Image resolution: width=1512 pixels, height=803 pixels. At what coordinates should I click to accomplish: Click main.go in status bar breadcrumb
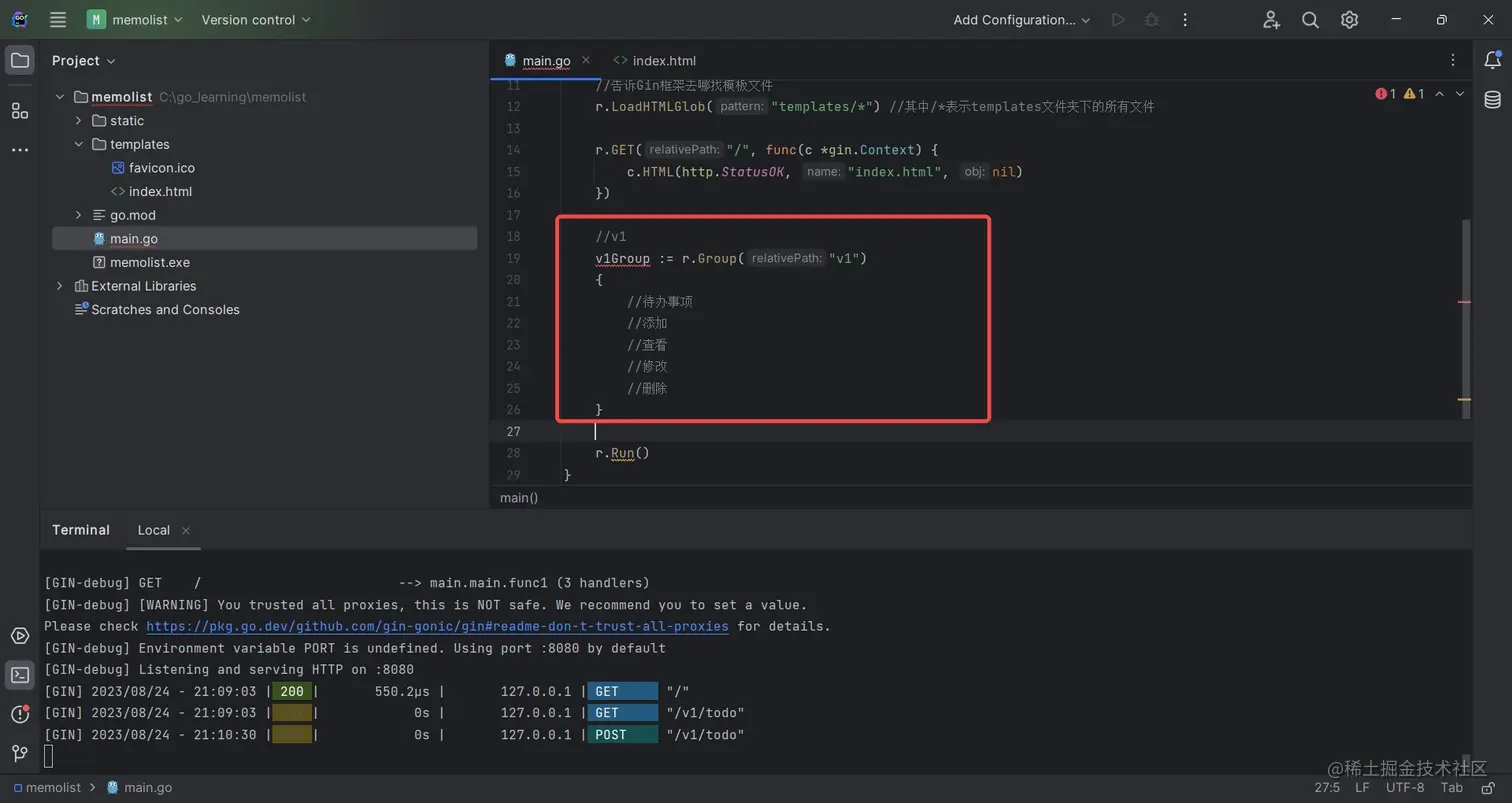click(139, 787)
